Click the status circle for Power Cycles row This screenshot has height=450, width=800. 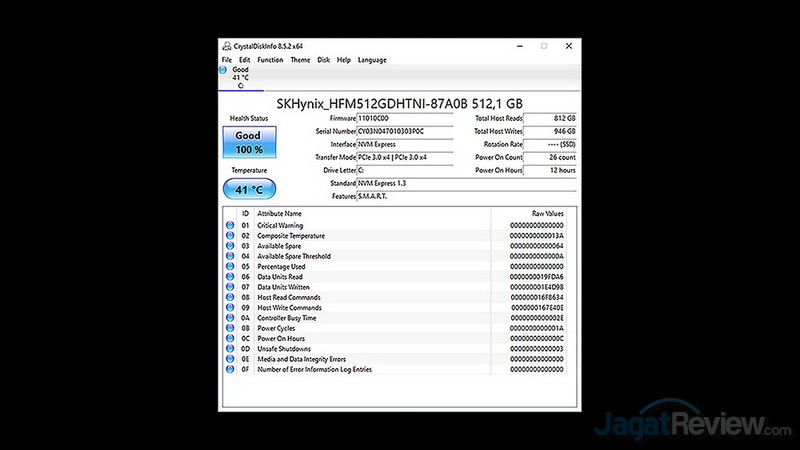(230, 328)
